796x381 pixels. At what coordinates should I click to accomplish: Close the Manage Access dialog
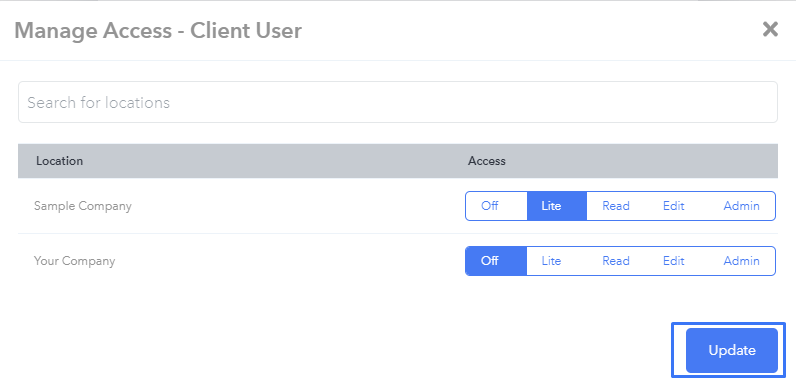point(770,29)
